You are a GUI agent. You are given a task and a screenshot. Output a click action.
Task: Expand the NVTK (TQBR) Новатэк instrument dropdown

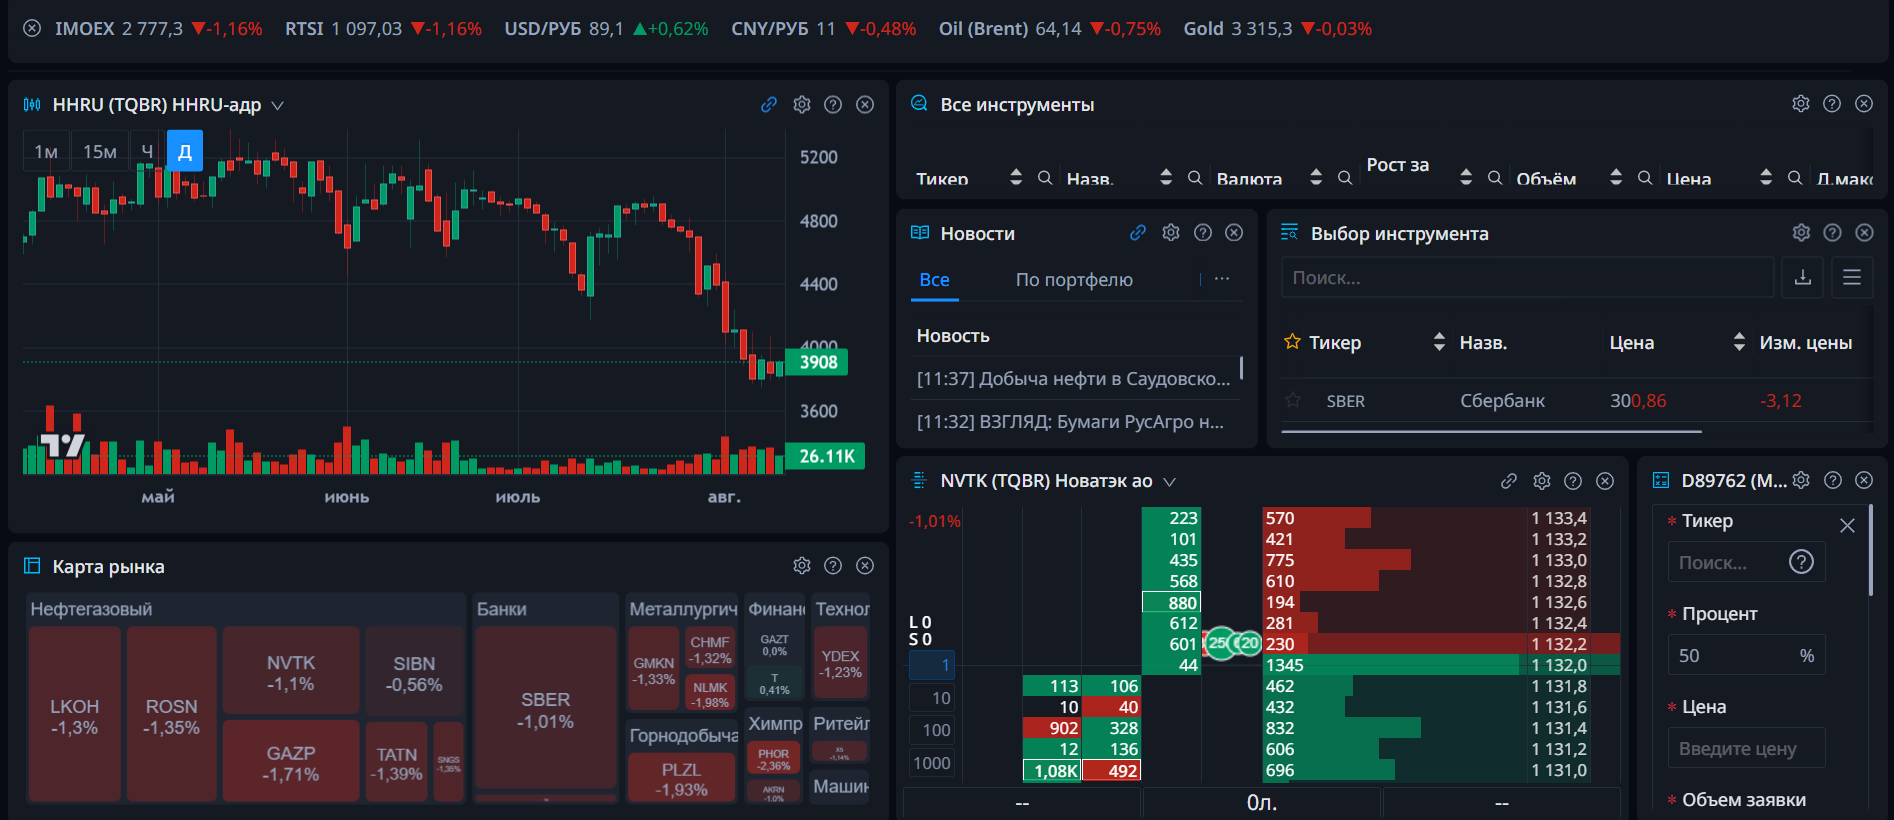pos(1169,481)
